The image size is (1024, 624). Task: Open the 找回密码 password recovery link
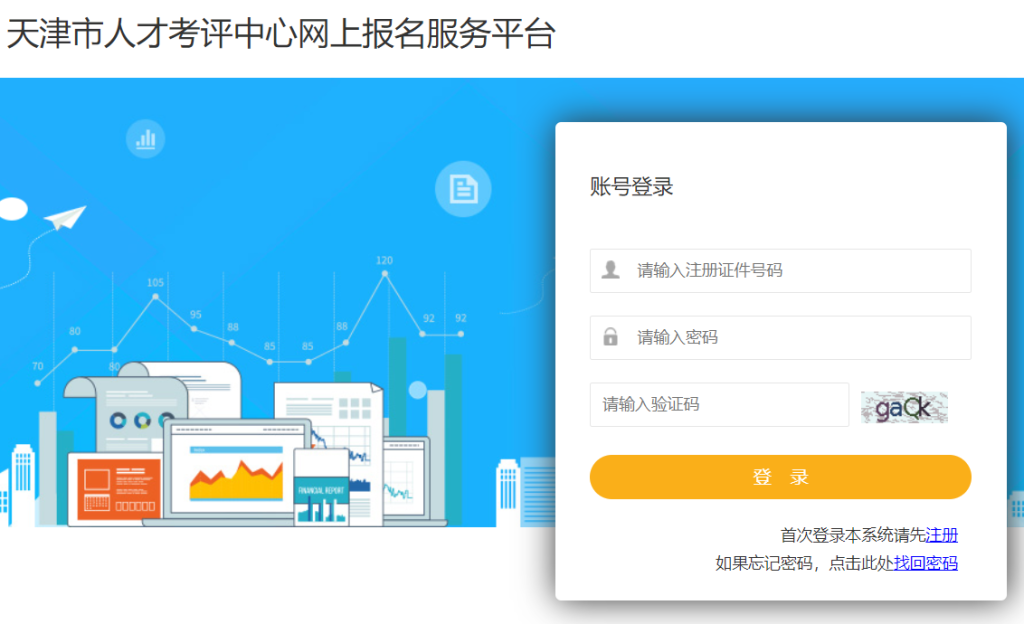click(925, 563)
